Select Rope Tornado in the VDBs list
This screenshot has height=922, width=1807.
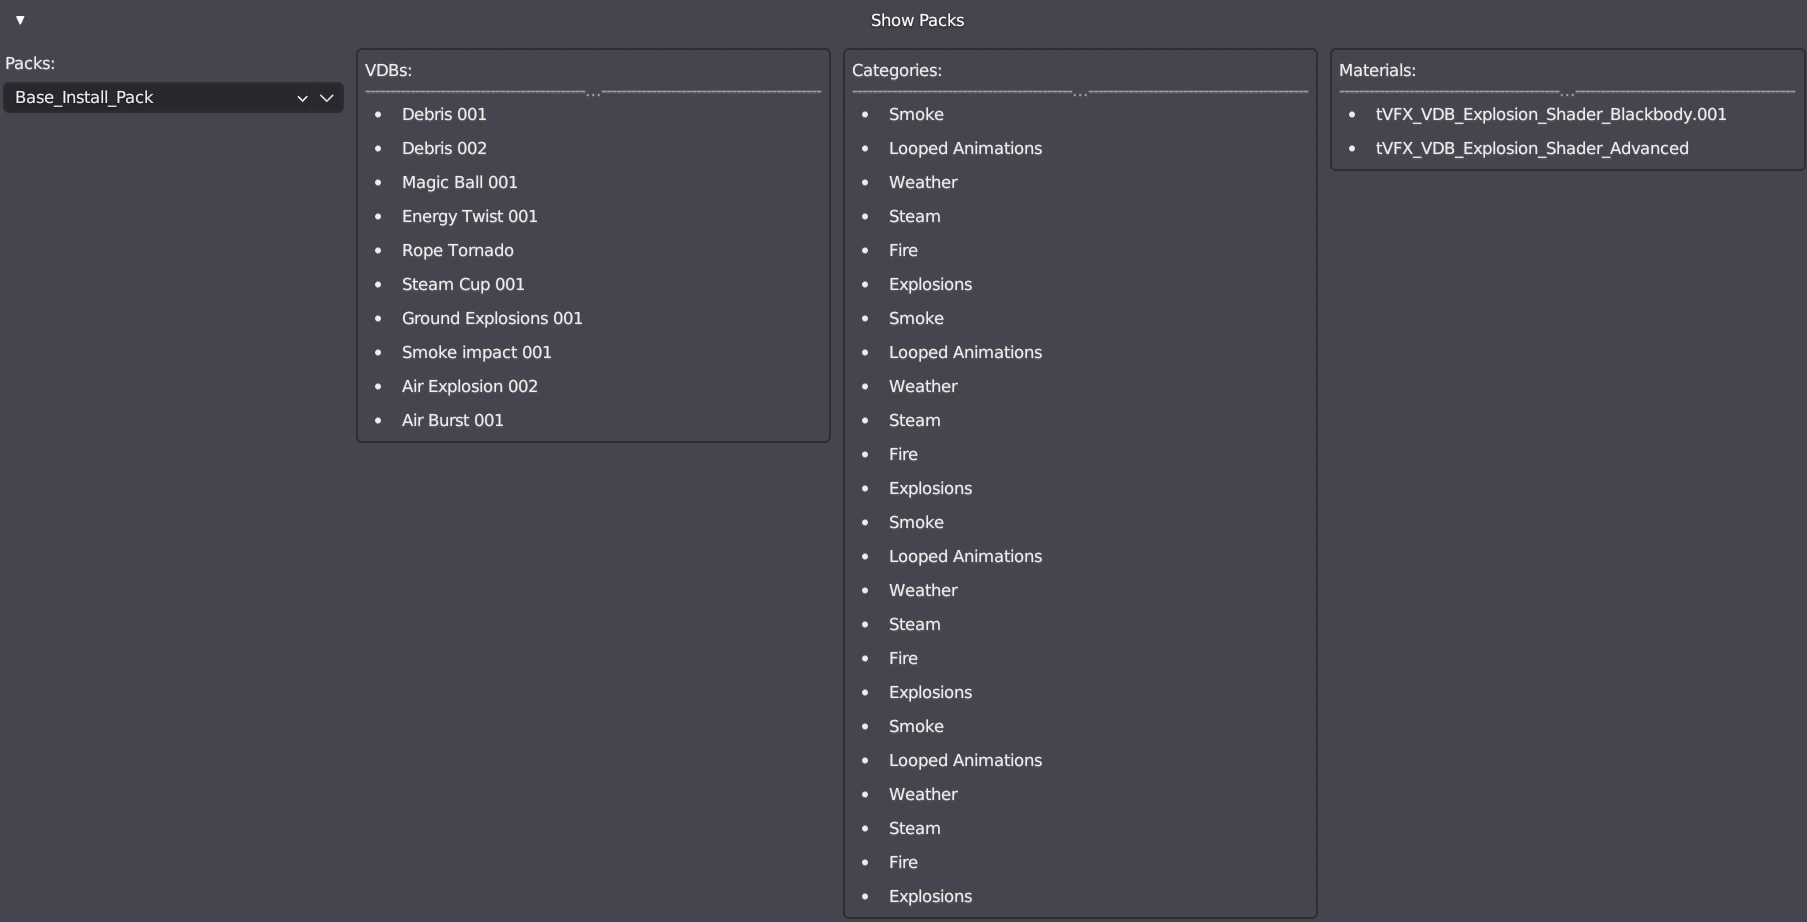click(x=457, y=250)
